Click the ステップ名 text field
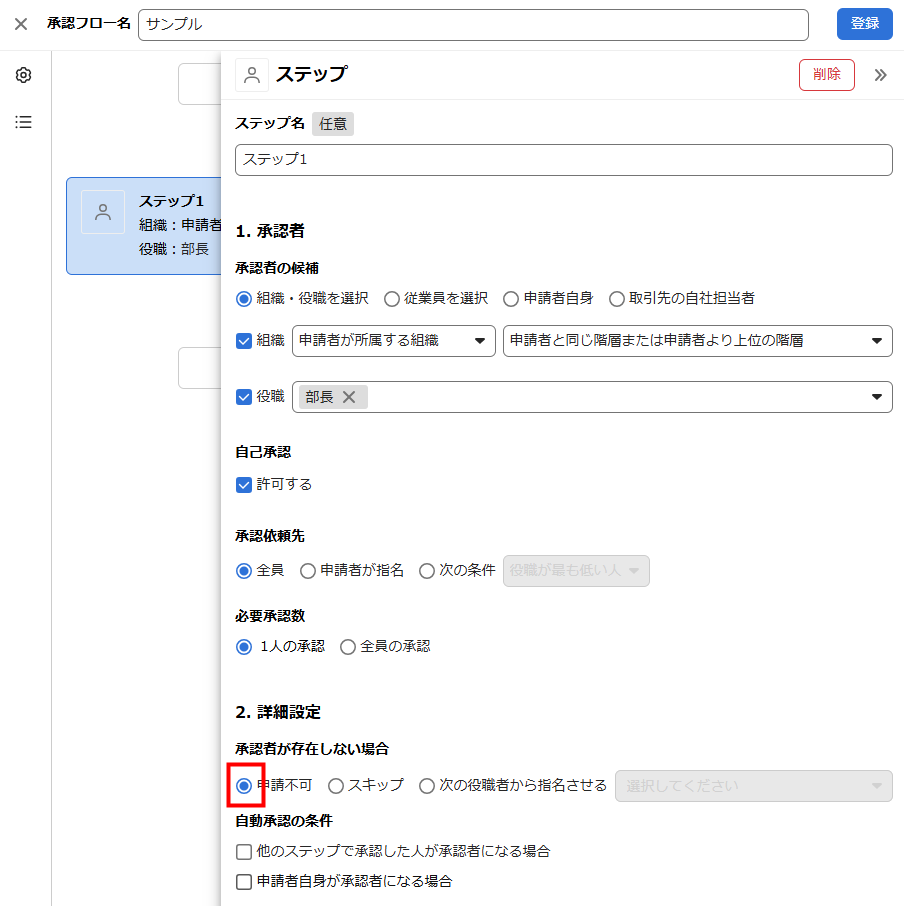904x906 pixels. coord(563,160)
